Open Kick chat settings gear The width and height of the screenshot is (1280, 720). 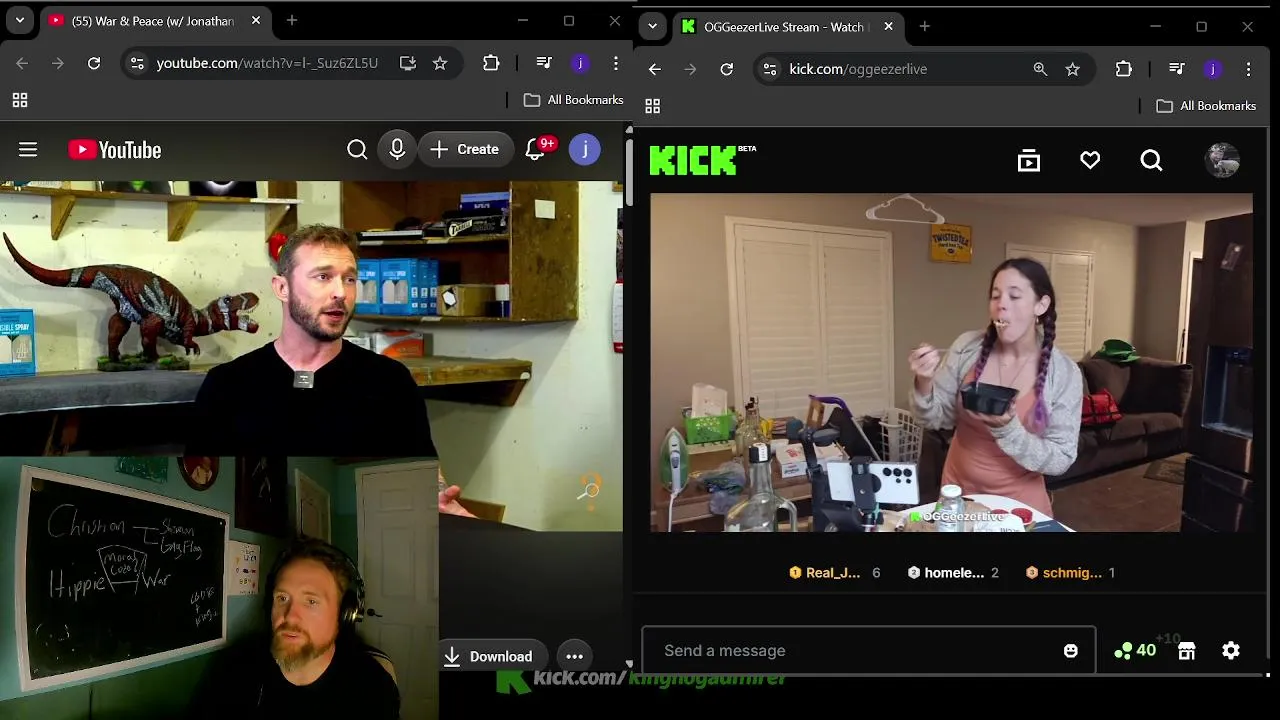(x=1231, y=651)
